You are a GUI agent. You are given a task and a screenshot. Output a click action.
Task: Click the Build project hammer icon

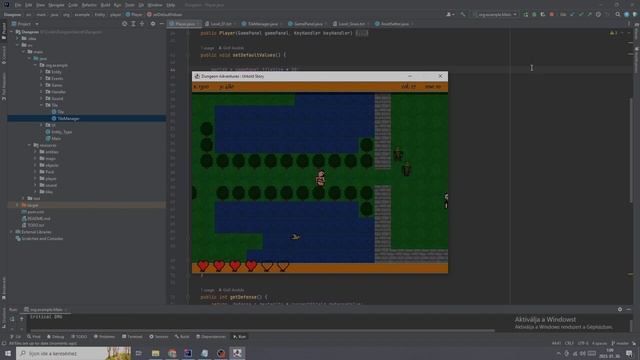pos(463,14)
